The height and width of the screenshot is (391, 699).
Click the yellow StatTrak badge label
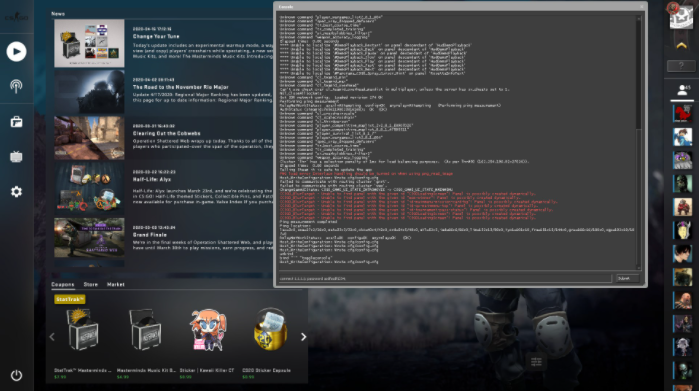point(70,299)
